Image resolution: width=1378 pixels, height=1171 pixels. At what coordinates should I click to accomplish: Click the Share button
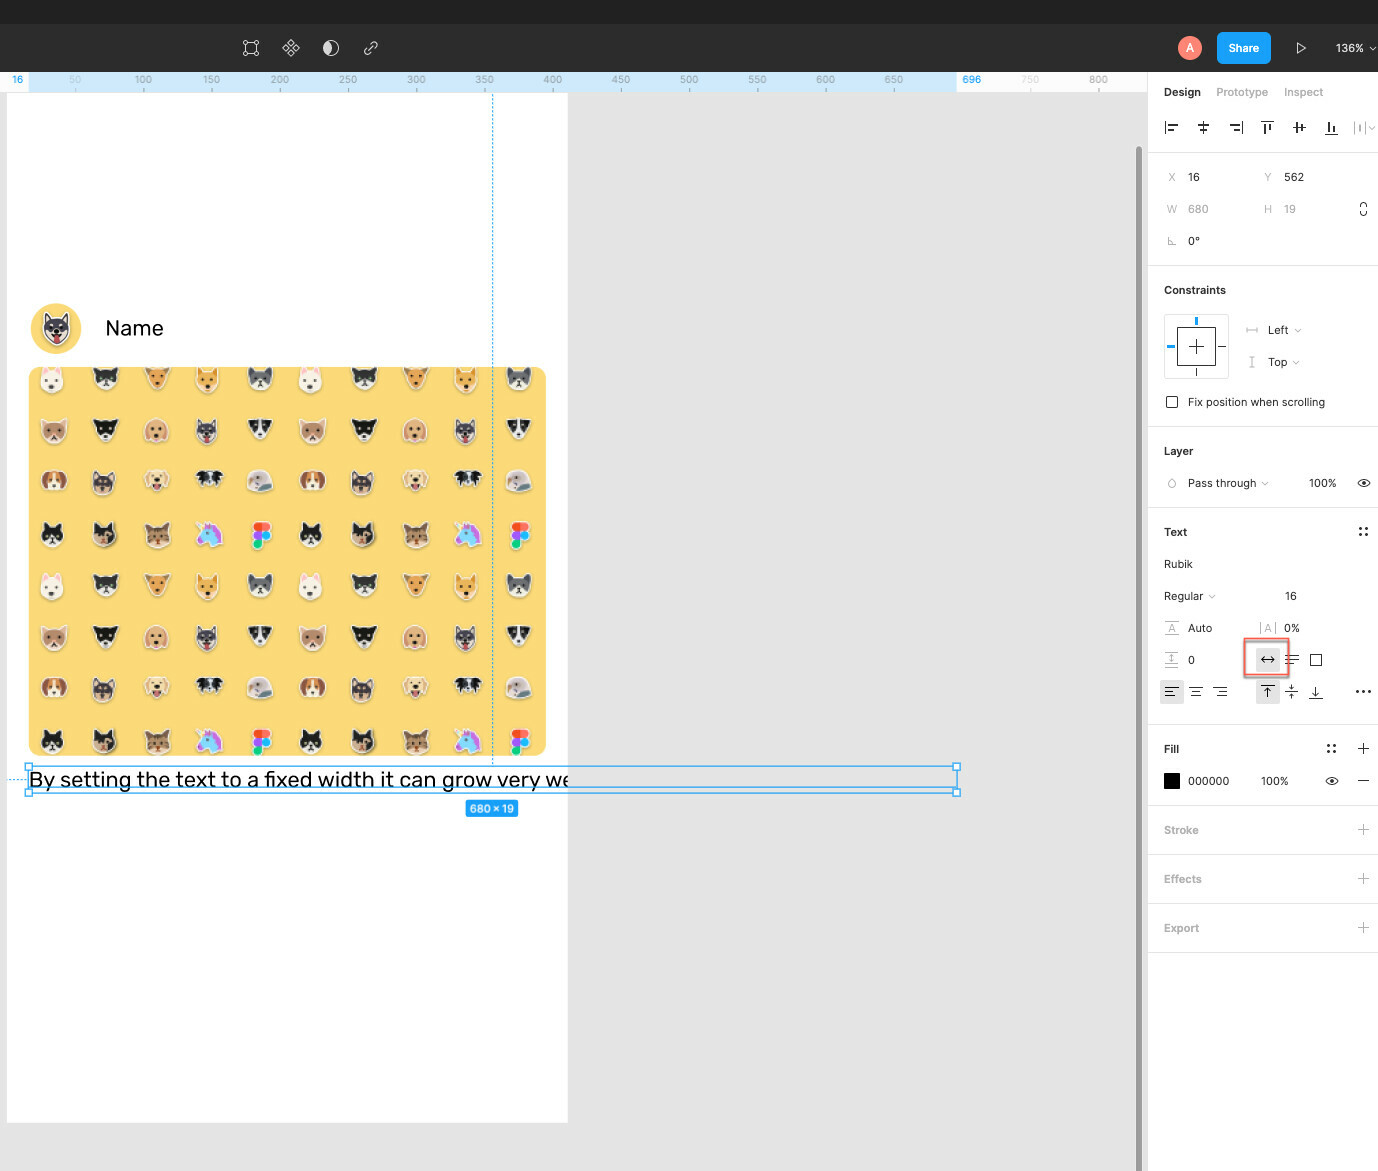[1244, 48]
